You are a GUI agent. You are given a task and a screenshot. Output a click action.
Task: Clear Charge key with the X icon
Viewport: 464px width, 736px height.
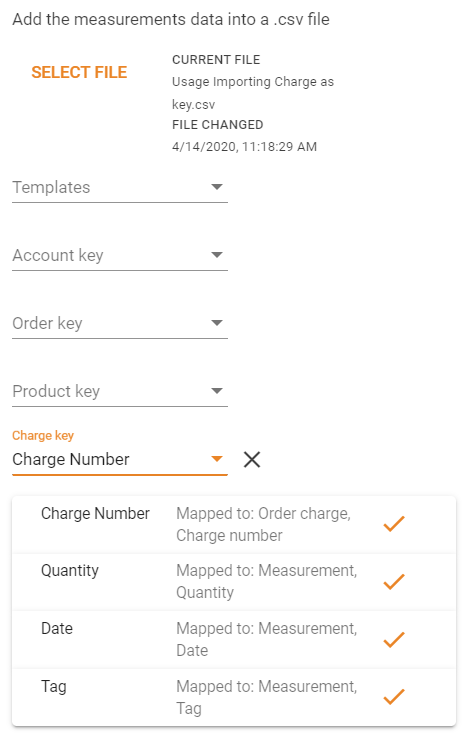[x=252, y=460]
